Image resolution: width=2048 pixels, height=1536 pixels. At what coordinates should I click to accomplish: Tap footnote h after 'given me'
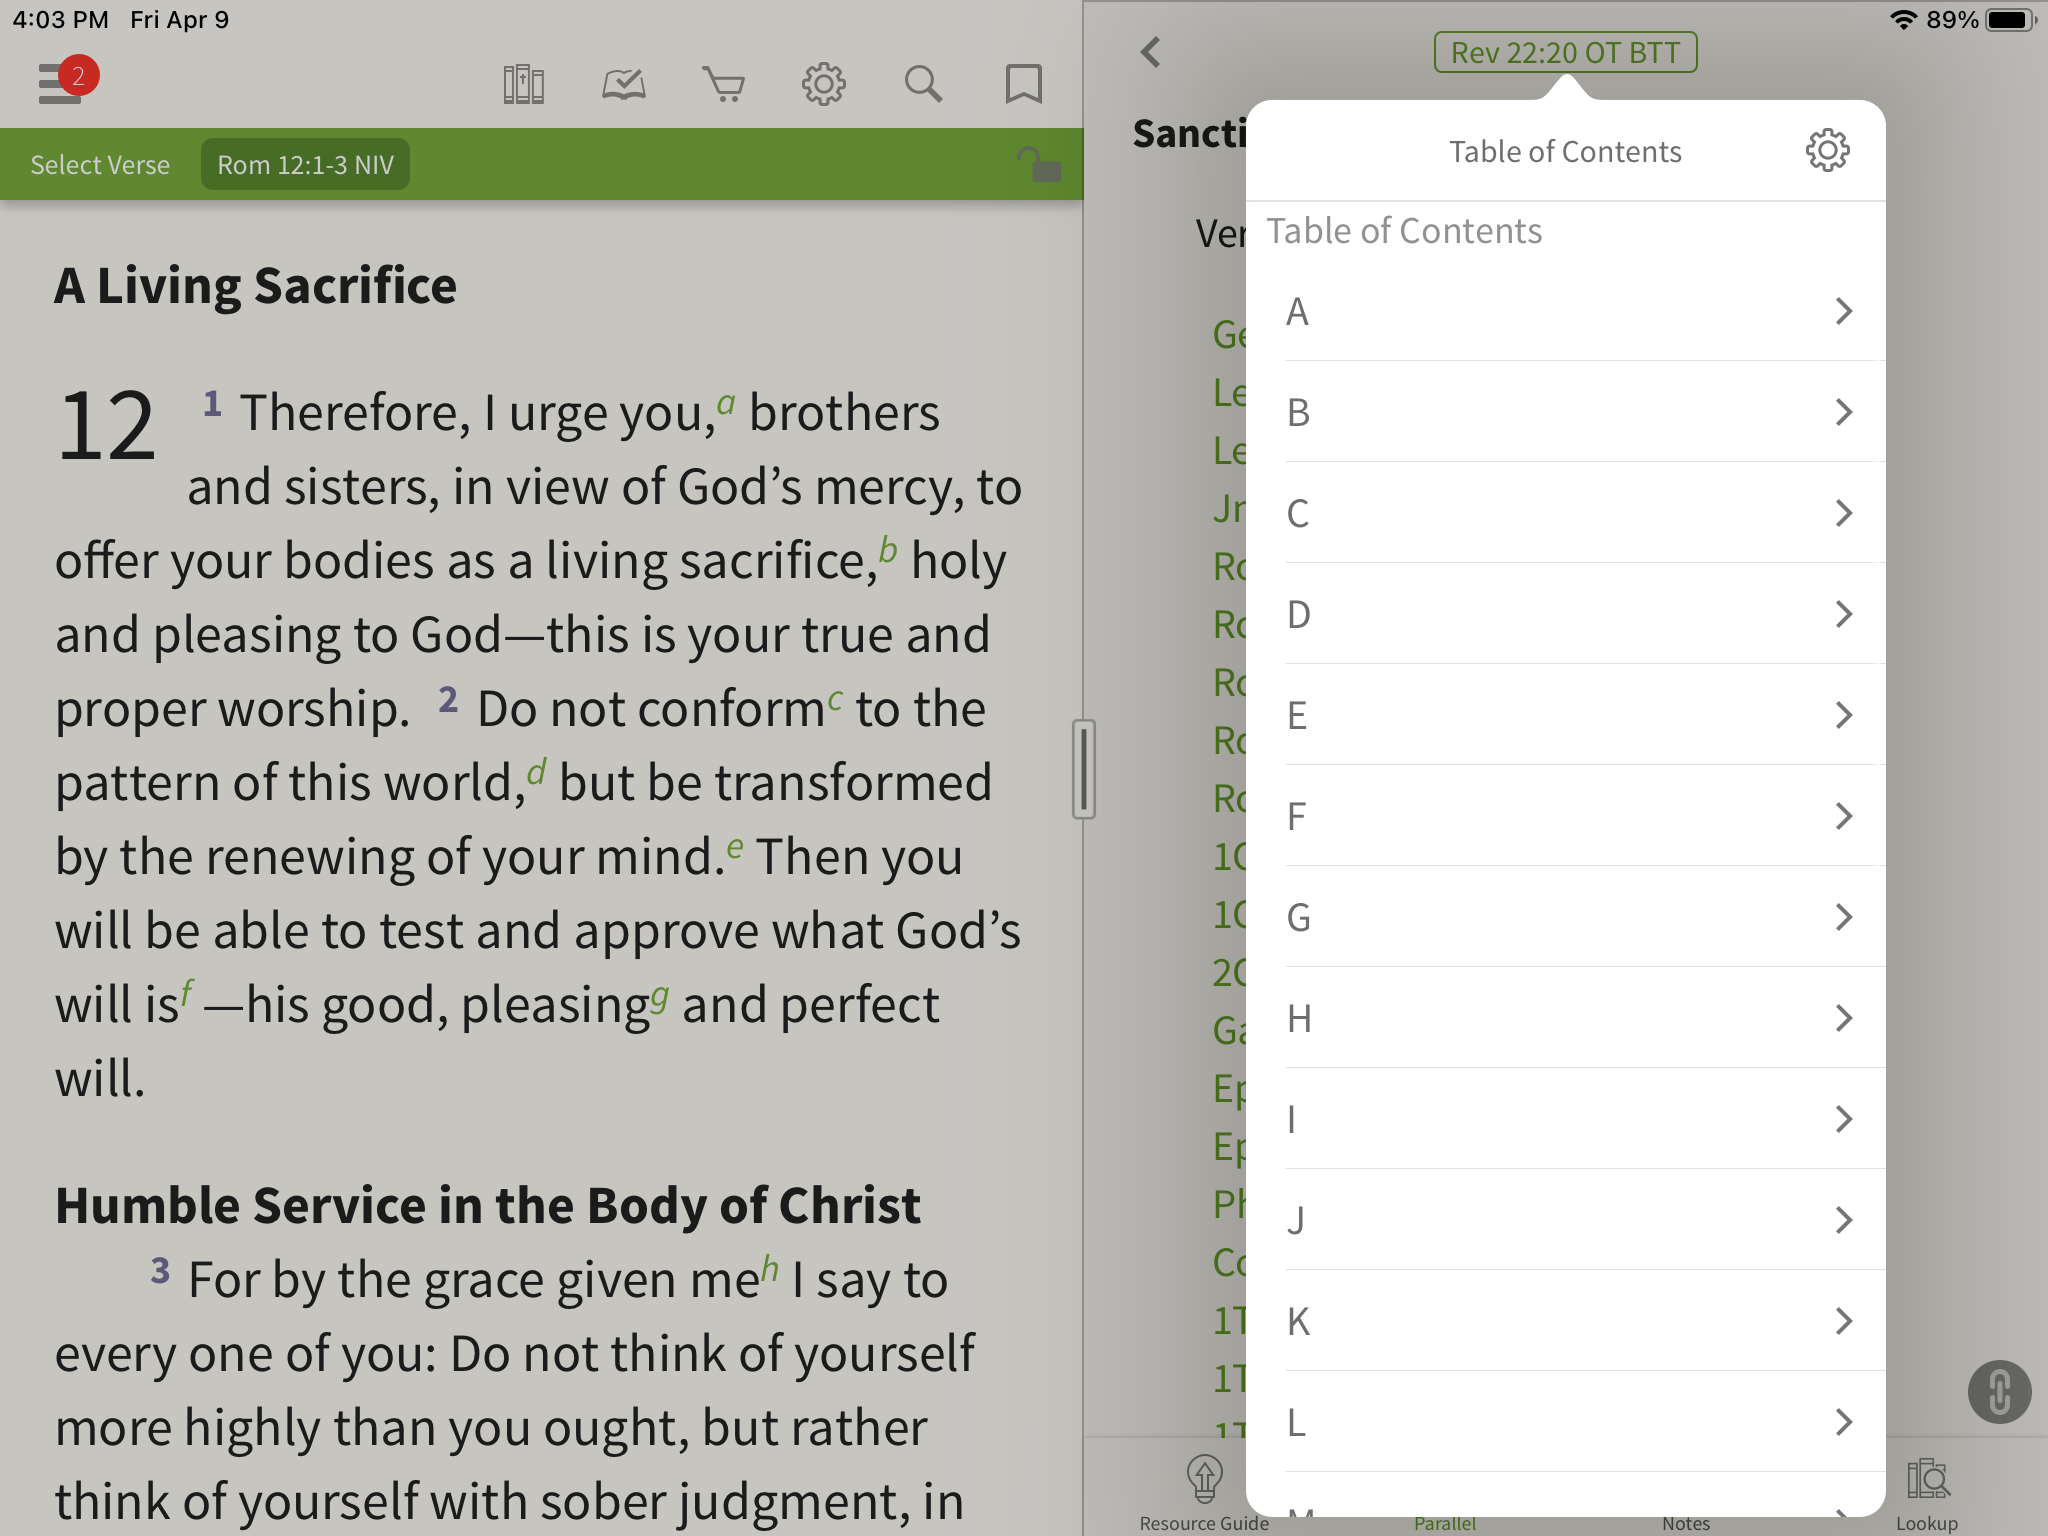pos(769,1268)
